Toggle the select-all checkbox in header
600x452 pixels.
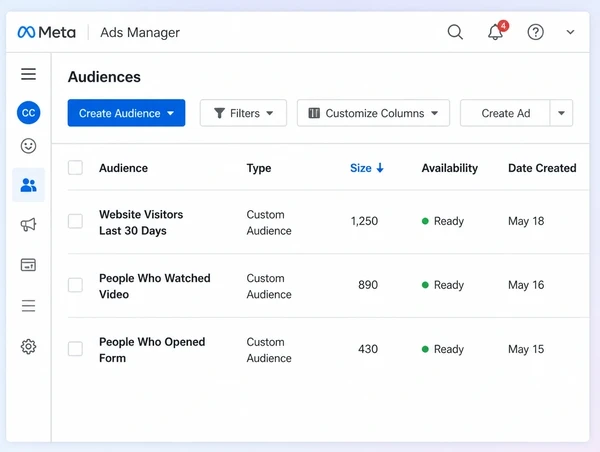75,168
